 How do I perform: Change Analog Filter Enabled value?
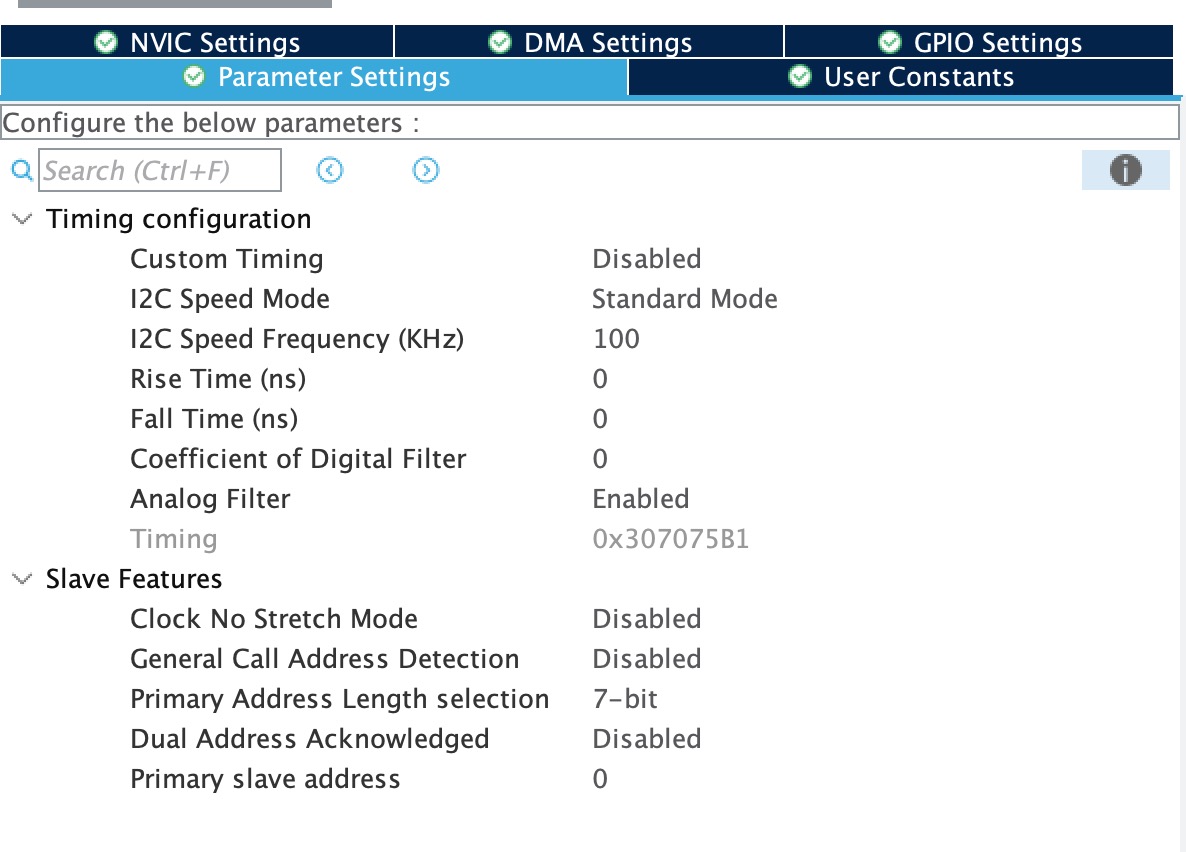pos(641,499)
